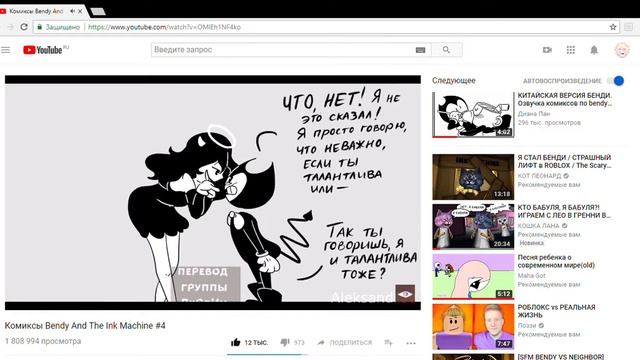Open the Chrome menu button
The height and width of the screenshot is (360, 640).
(629, 27)
